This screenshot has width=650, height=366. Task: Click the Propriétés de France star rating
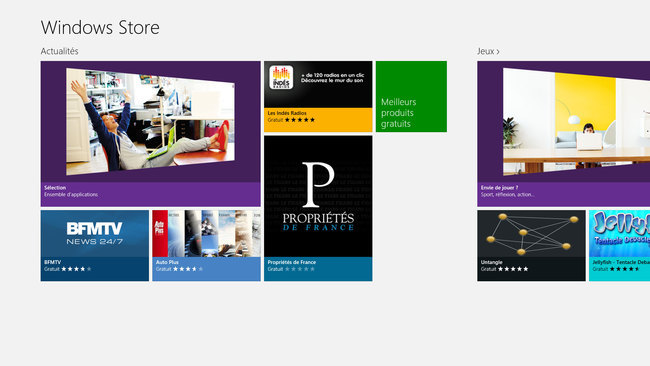click(x=300, y=269)
